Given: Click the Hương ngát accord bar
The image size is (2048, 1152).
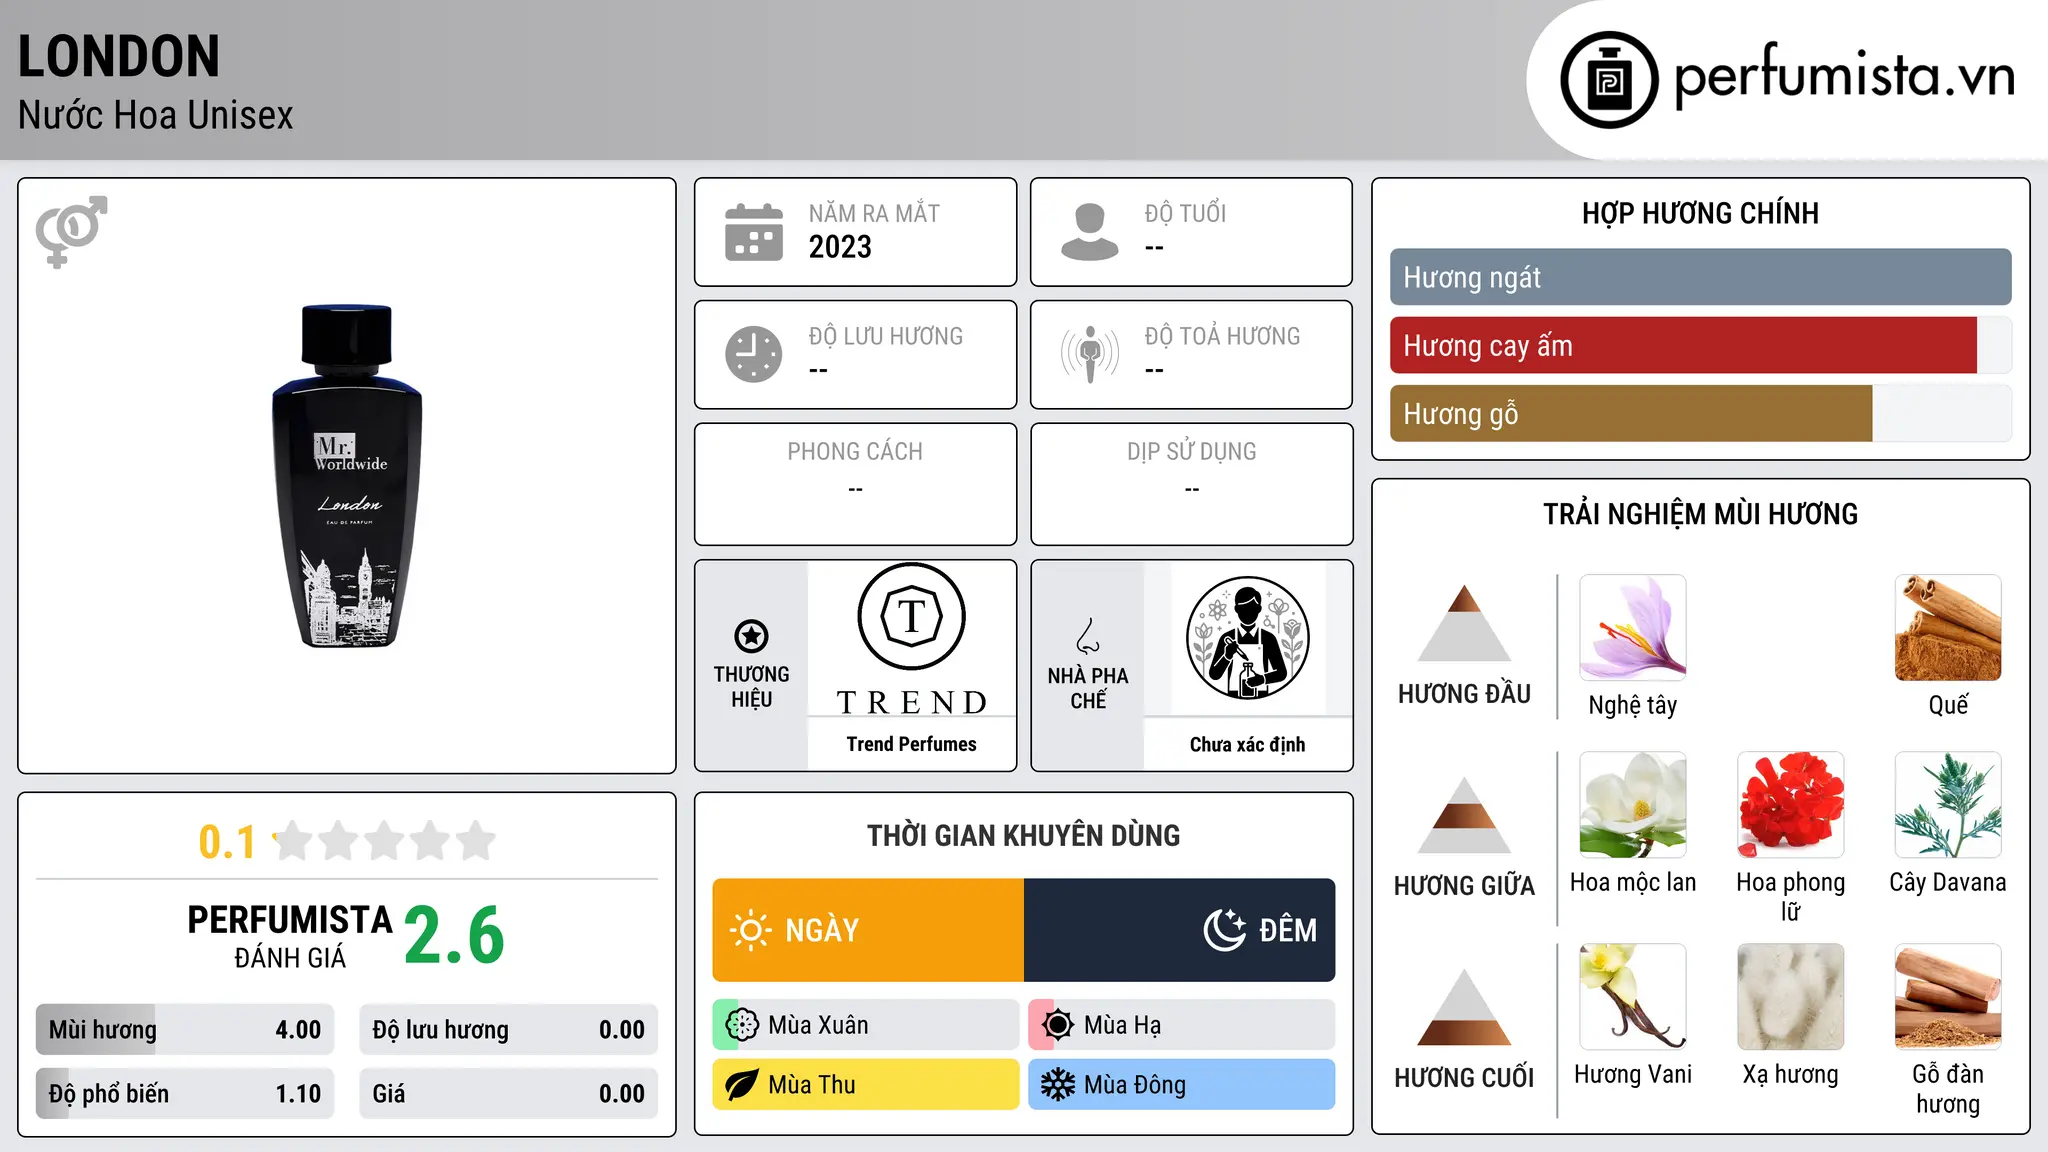Looking at the screenshot, I should [1700, 277].
